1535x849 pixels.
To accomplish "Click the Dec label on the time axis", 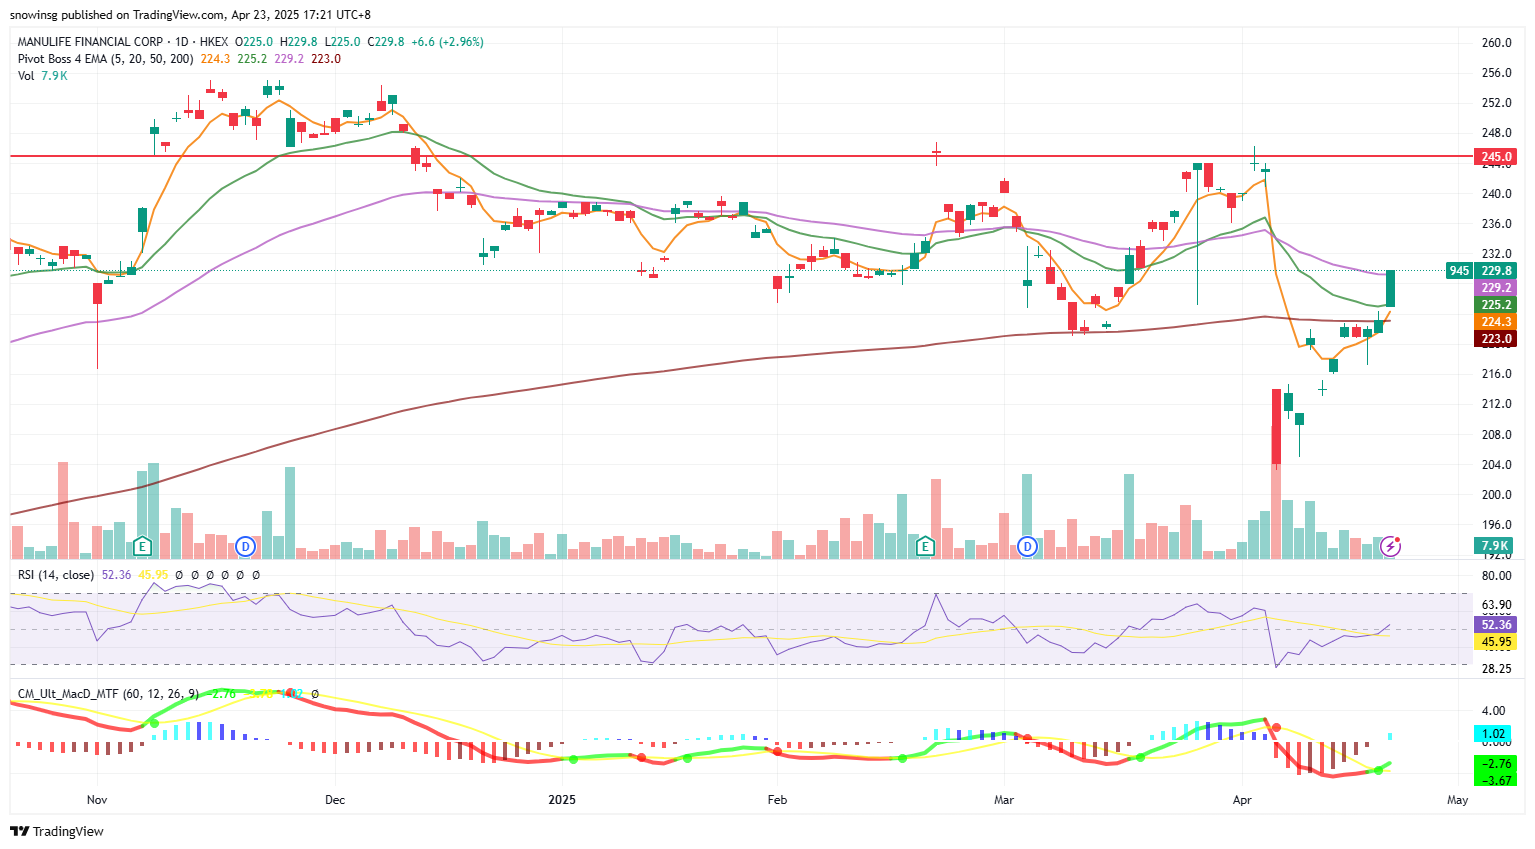I will coord(335,800).
